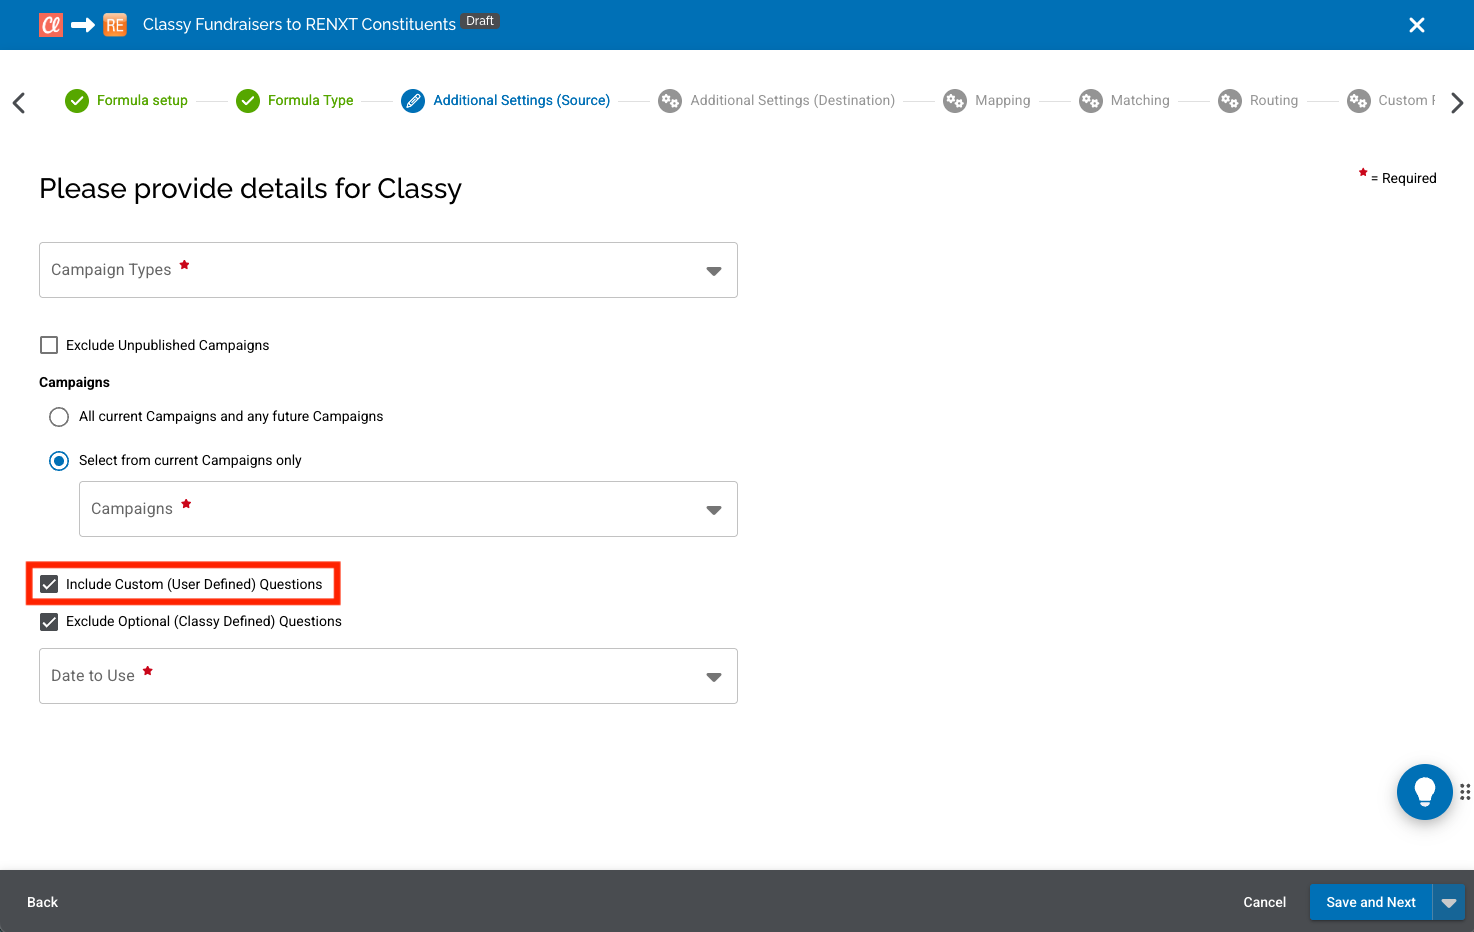This screenshot has height=932, width=1474.
Task: Click the green checkmark icon on Formula setup
Action: [77, 100]
